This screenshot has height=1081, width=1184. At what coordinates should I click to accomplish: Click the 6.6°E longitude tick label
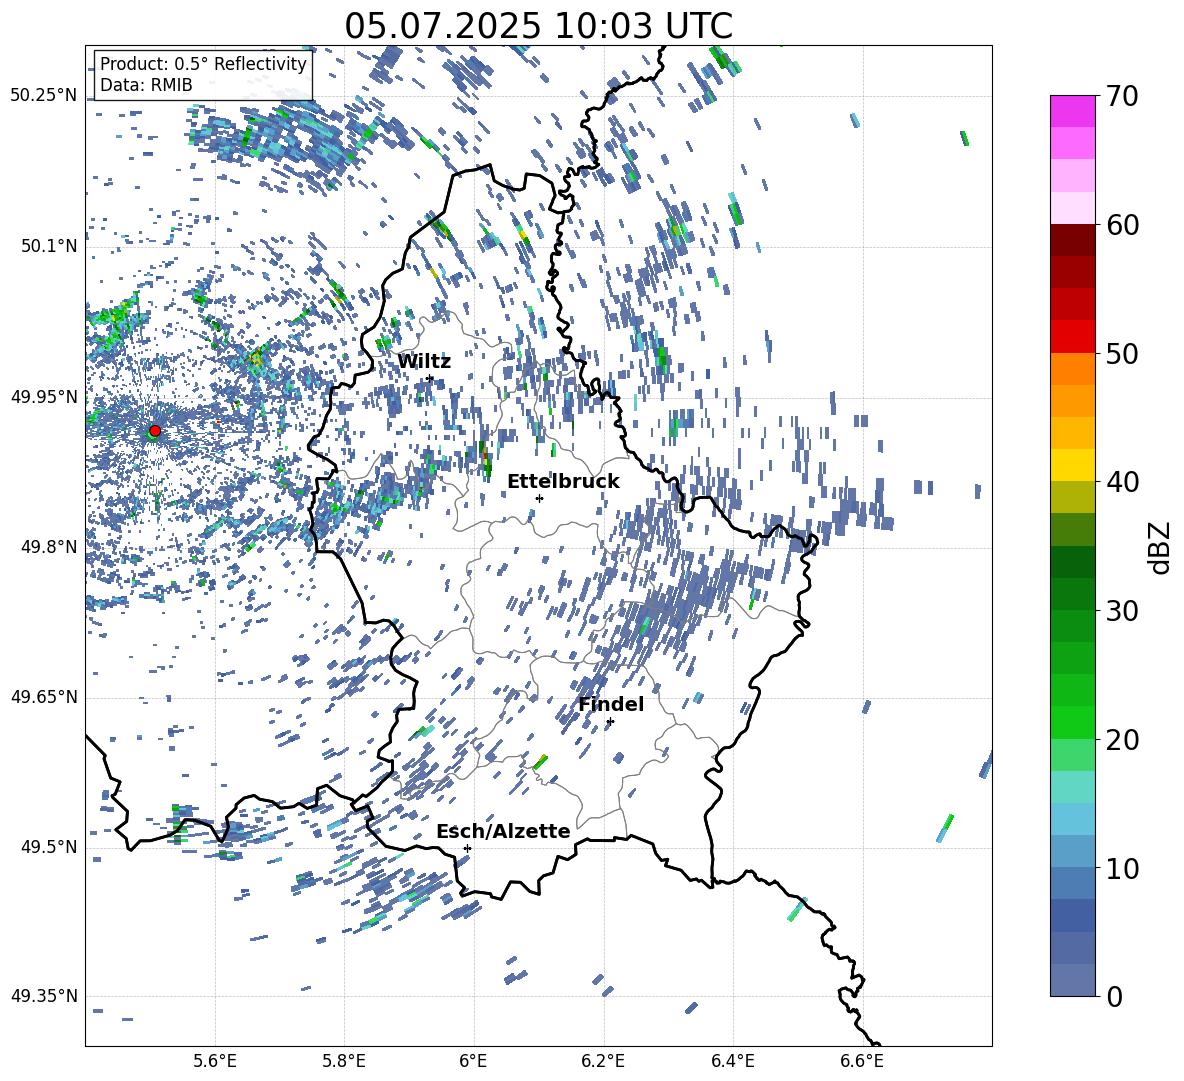point(862,1061)
